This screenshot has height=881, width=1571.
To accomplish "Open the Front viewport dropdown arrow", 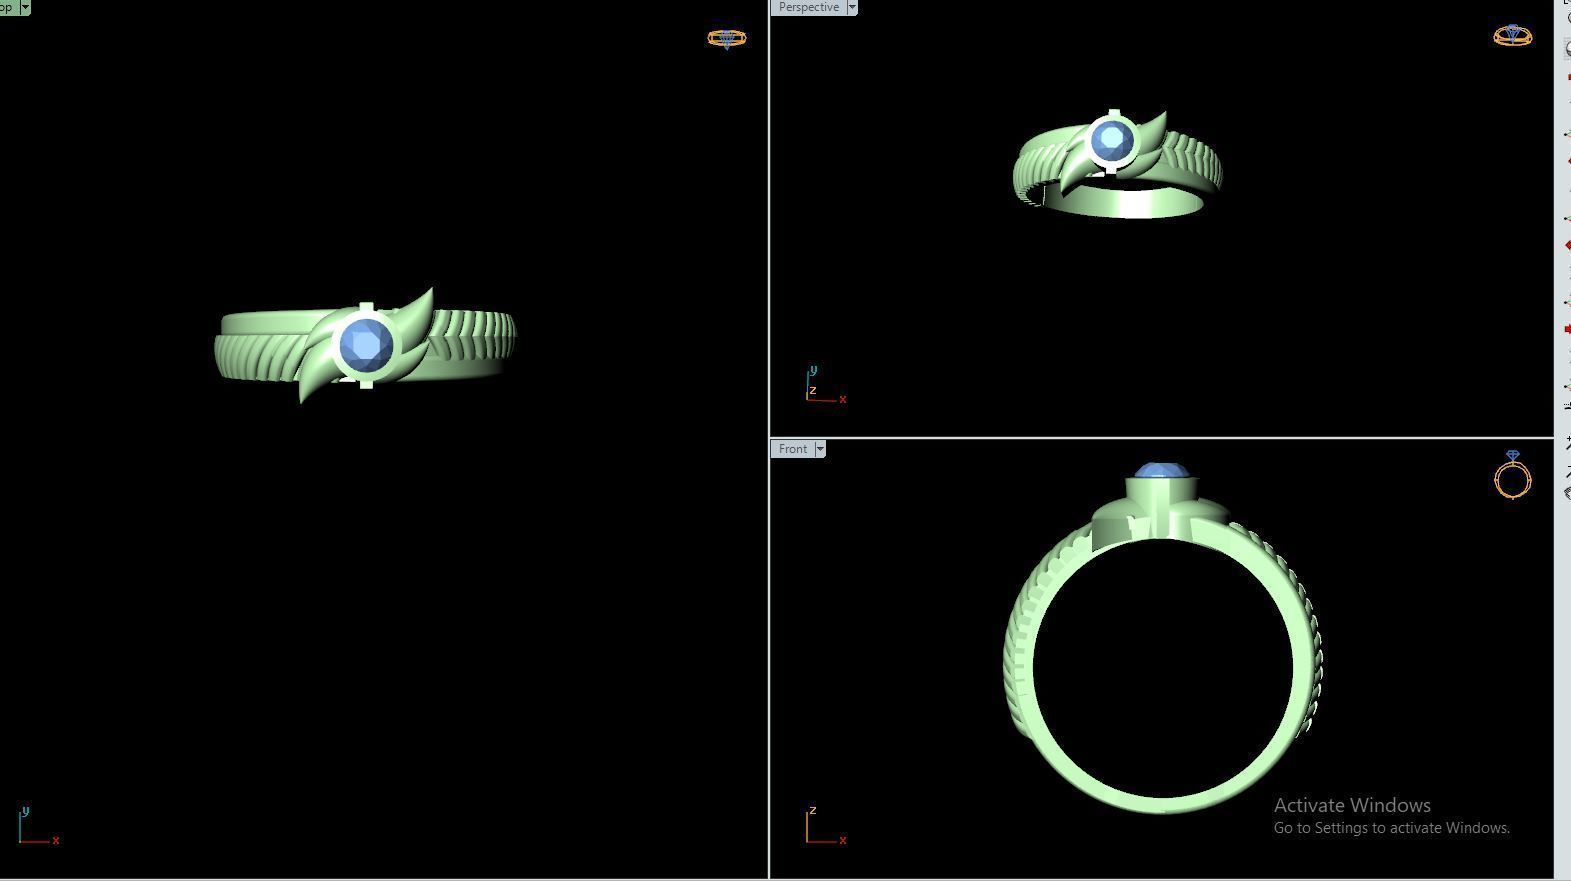I will [x=820, y=449].
